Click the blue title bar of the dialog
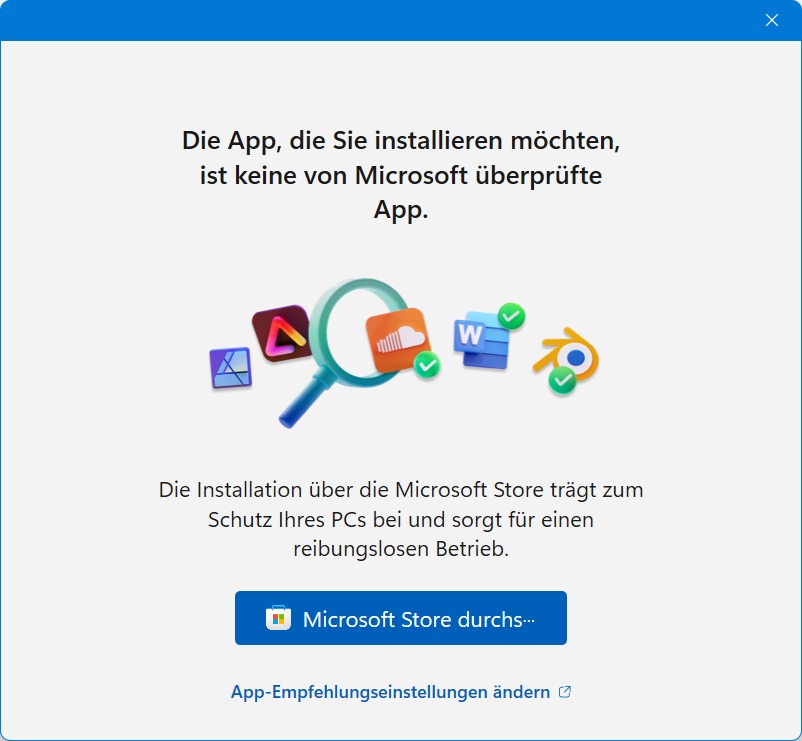Viewport: 802px width, 741px height. point(378,20)
